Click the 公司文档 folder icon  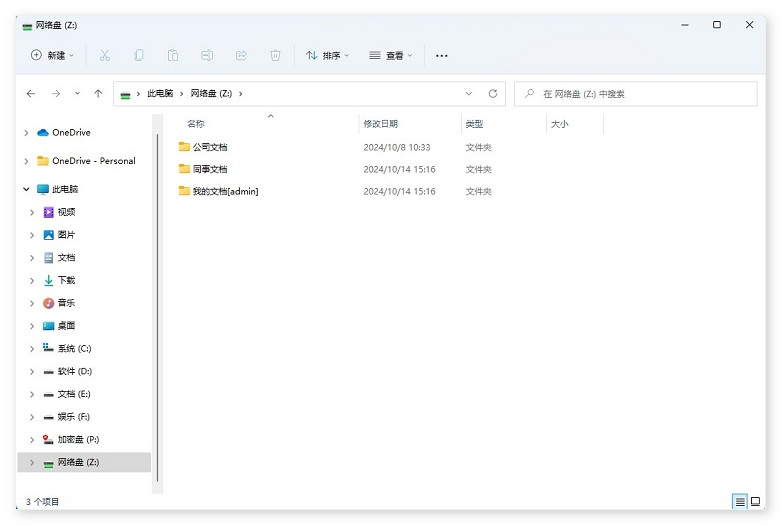pos(184,147)
